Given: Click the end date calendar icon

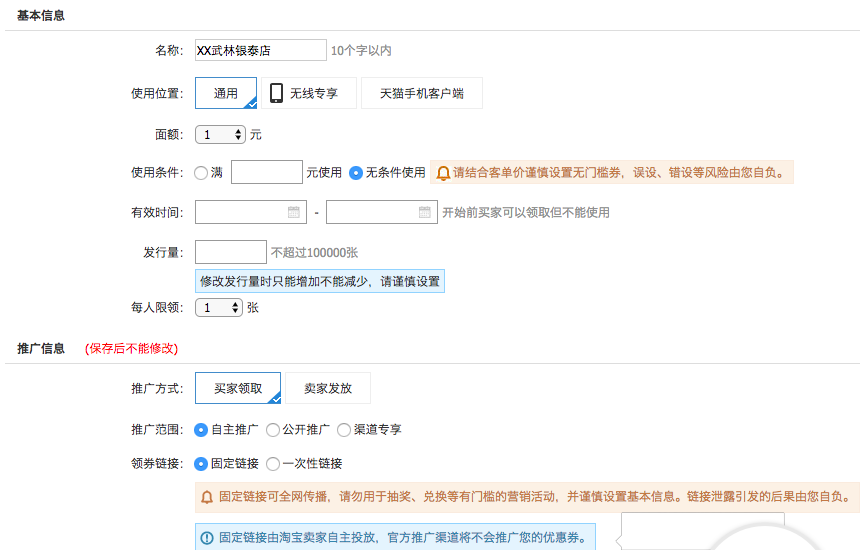Looking at the screenshot, I should (424, 212).
